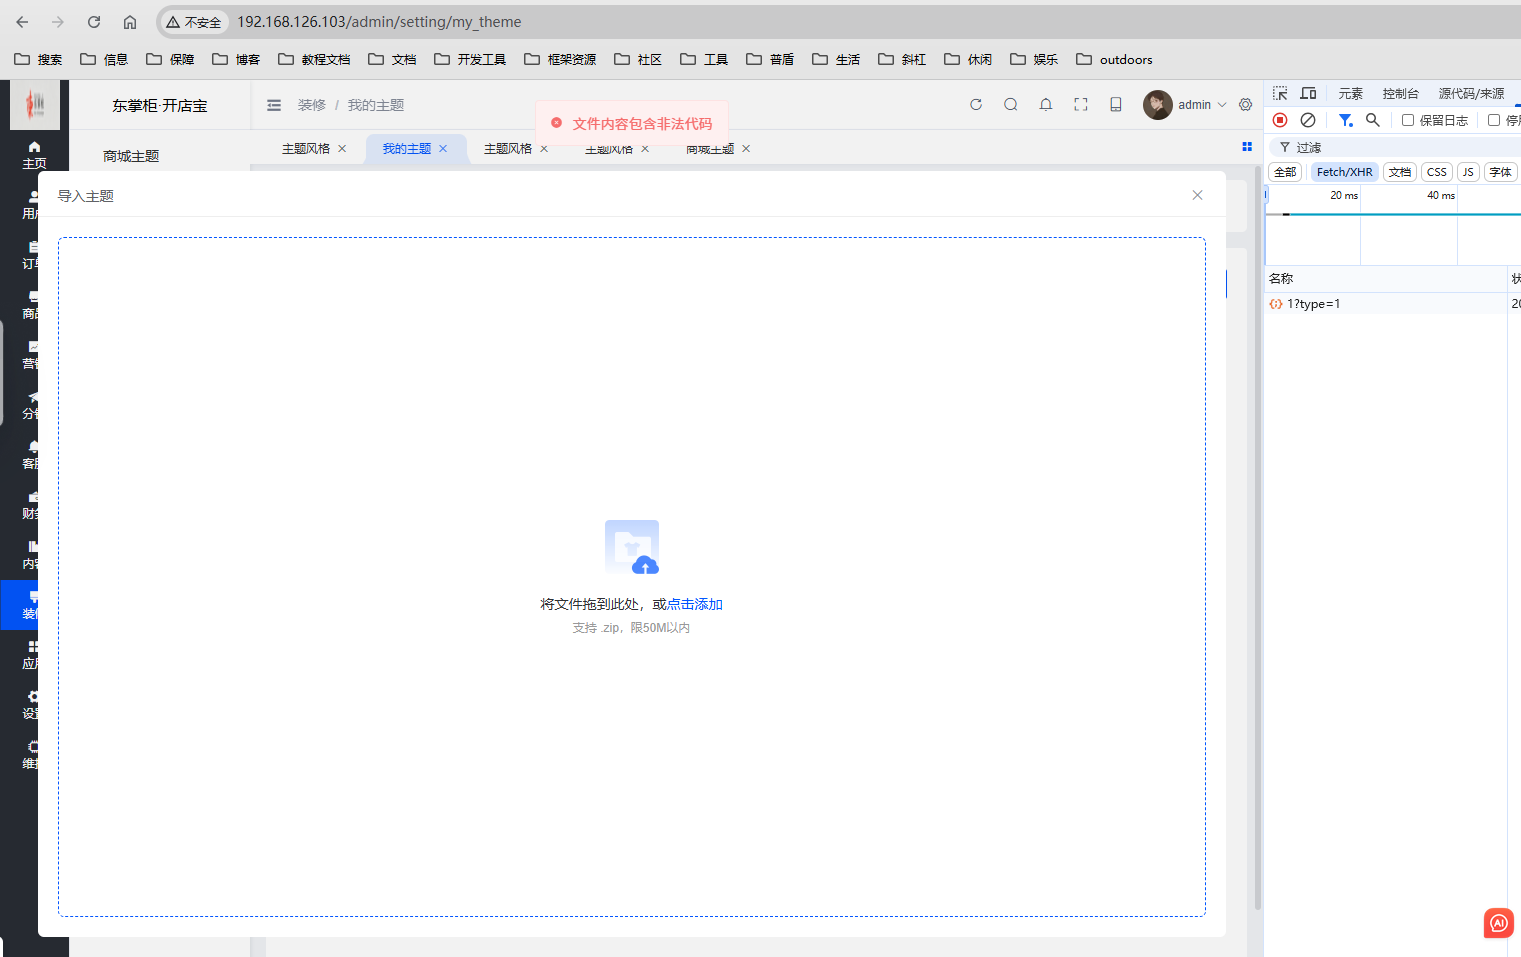Click DevTools clear network log icon
Image resolution: width=1521 pixels, height=957 pixels.
pyautogui.click(x=1308, y=120)
